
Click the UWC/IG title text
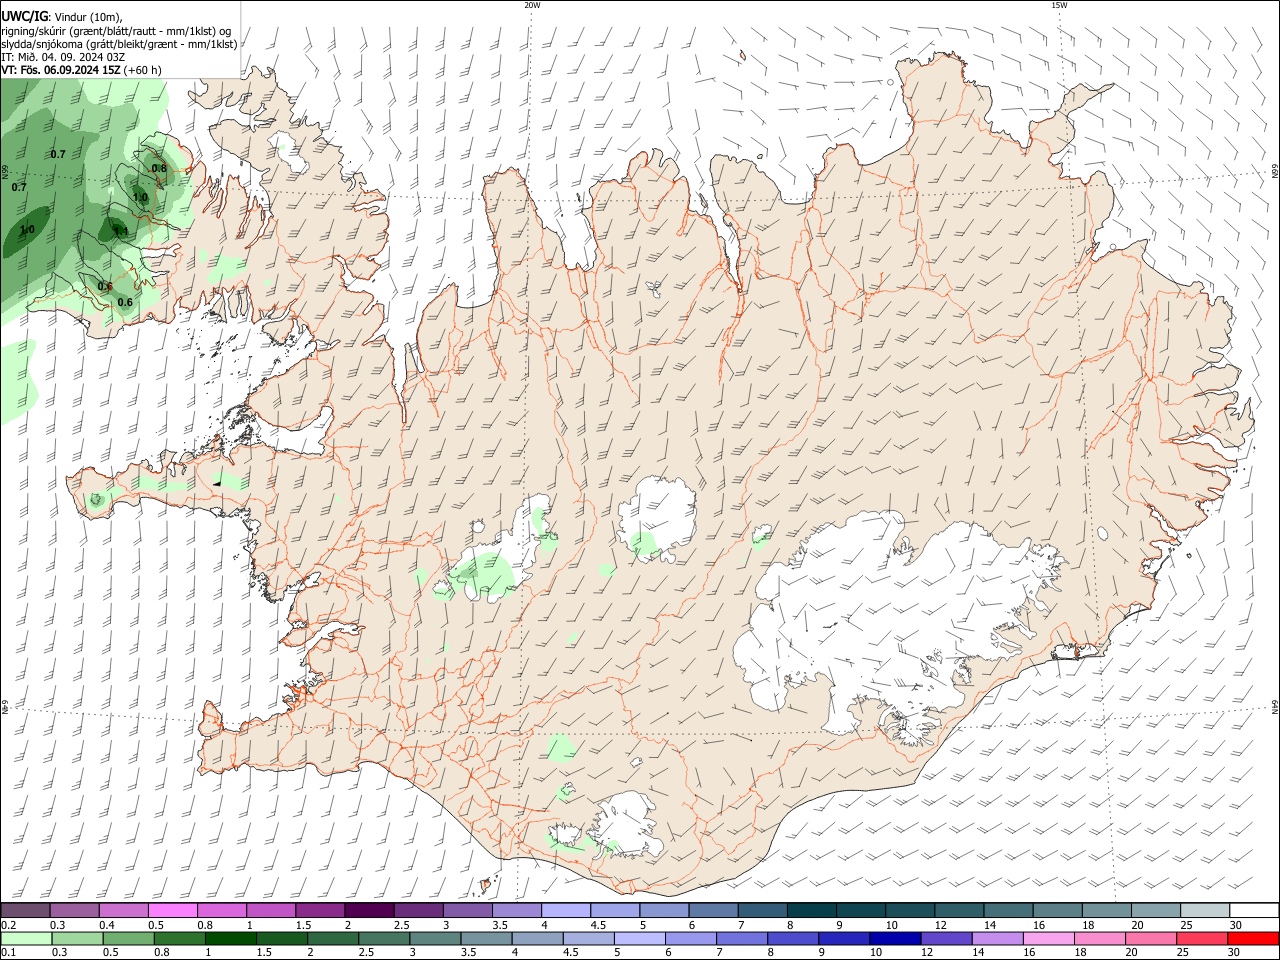[24, 17]
